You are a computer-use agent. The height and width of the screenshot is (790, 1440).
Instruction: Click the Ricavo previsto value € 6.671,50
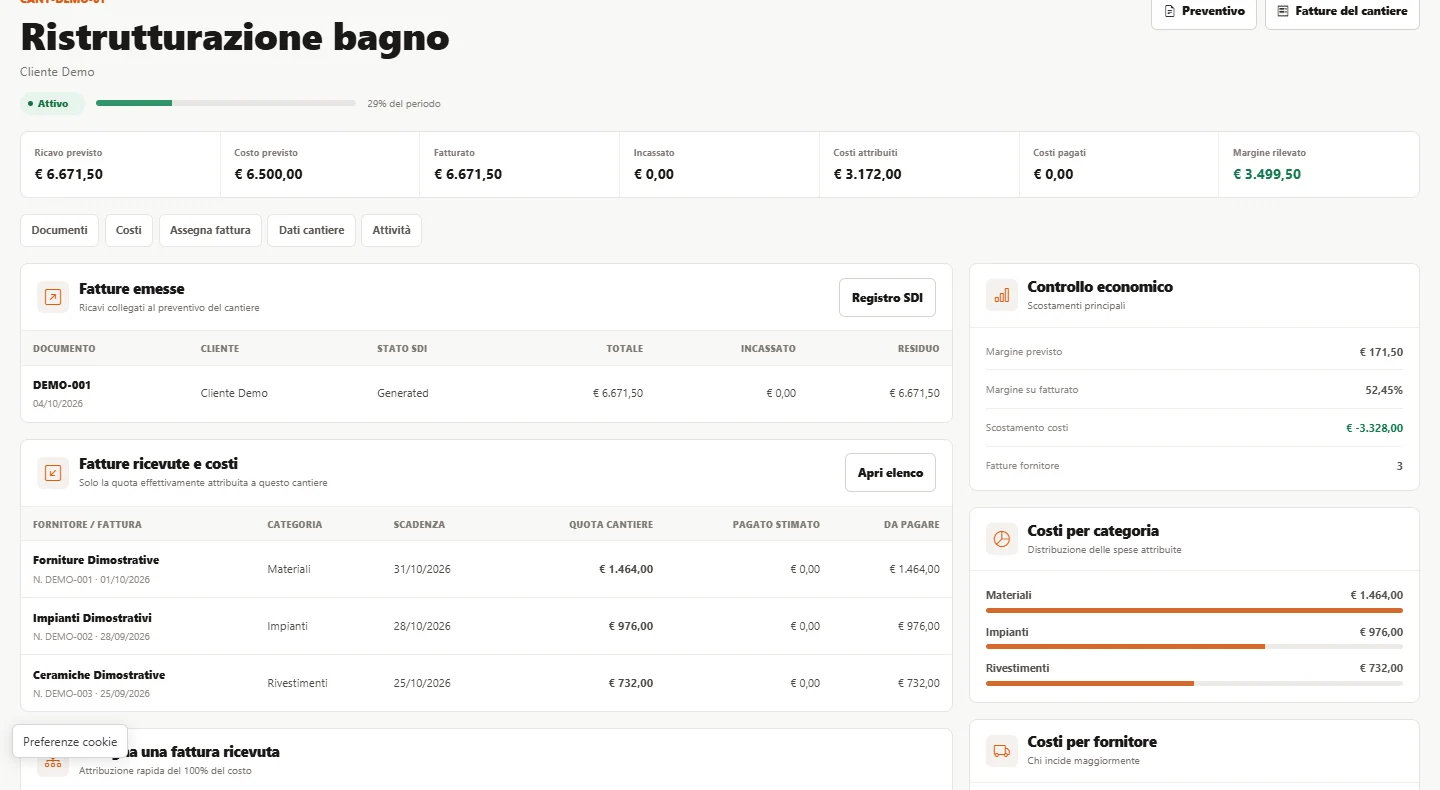(69, 174)
